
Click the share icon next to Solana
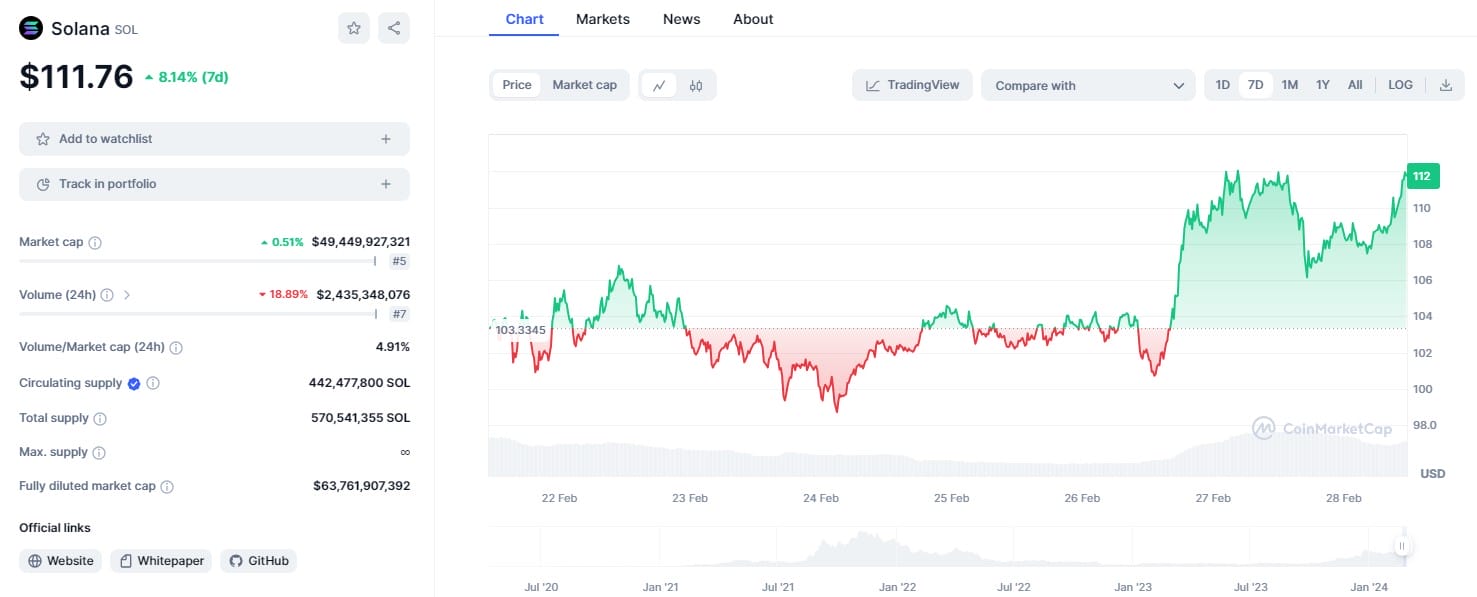(x=394, y=28)
